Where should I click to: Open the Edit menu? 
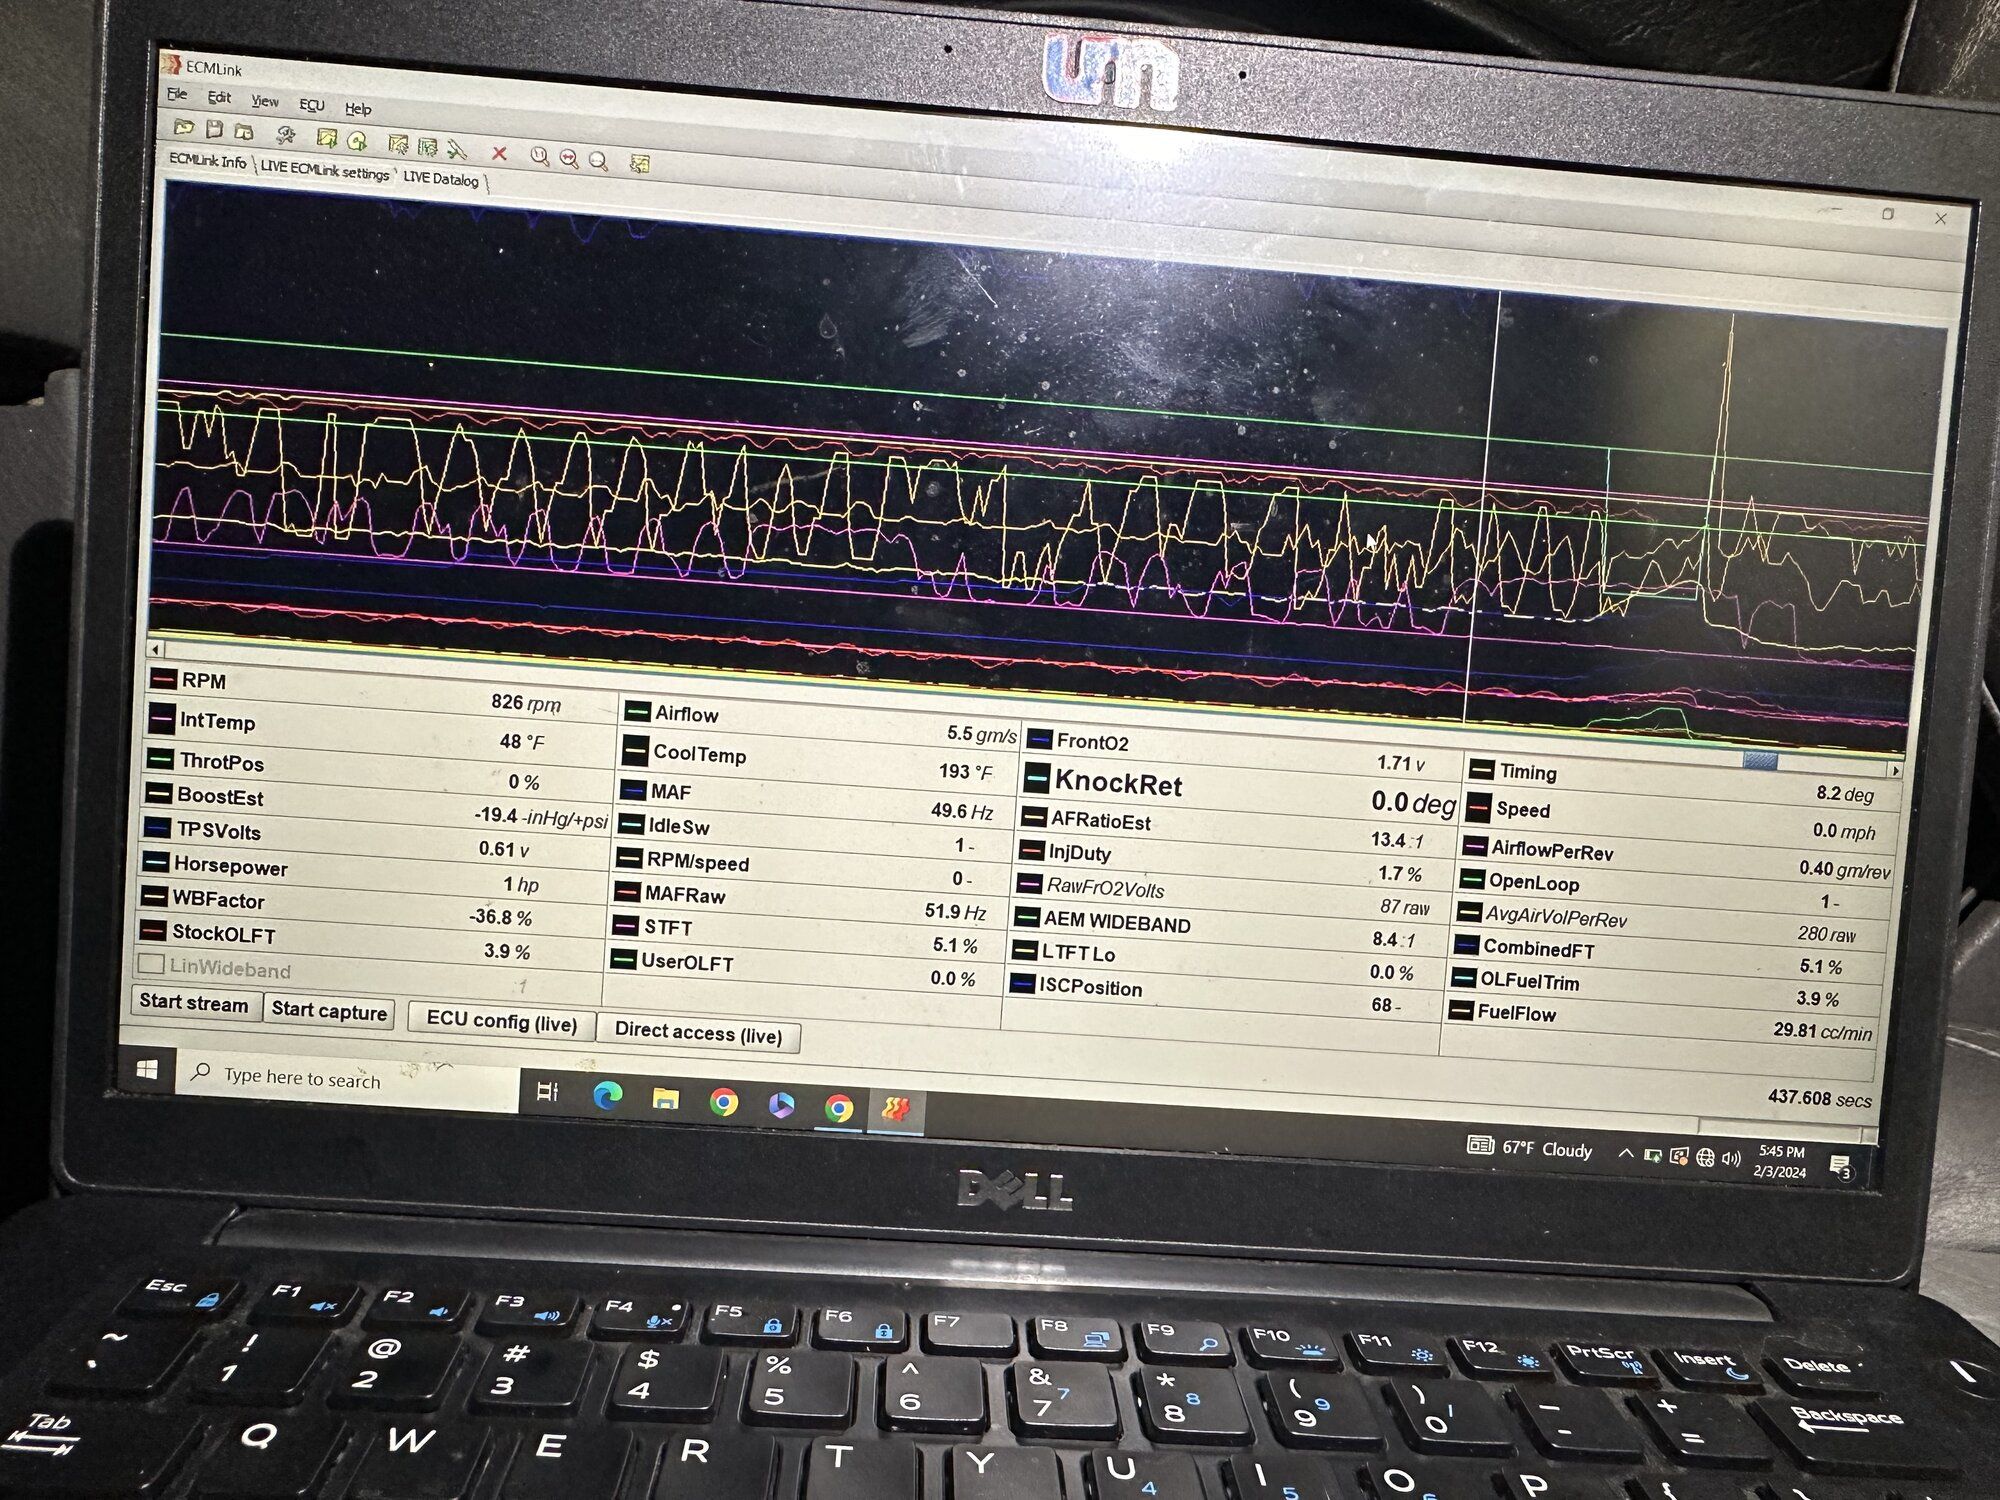(219, 97)
